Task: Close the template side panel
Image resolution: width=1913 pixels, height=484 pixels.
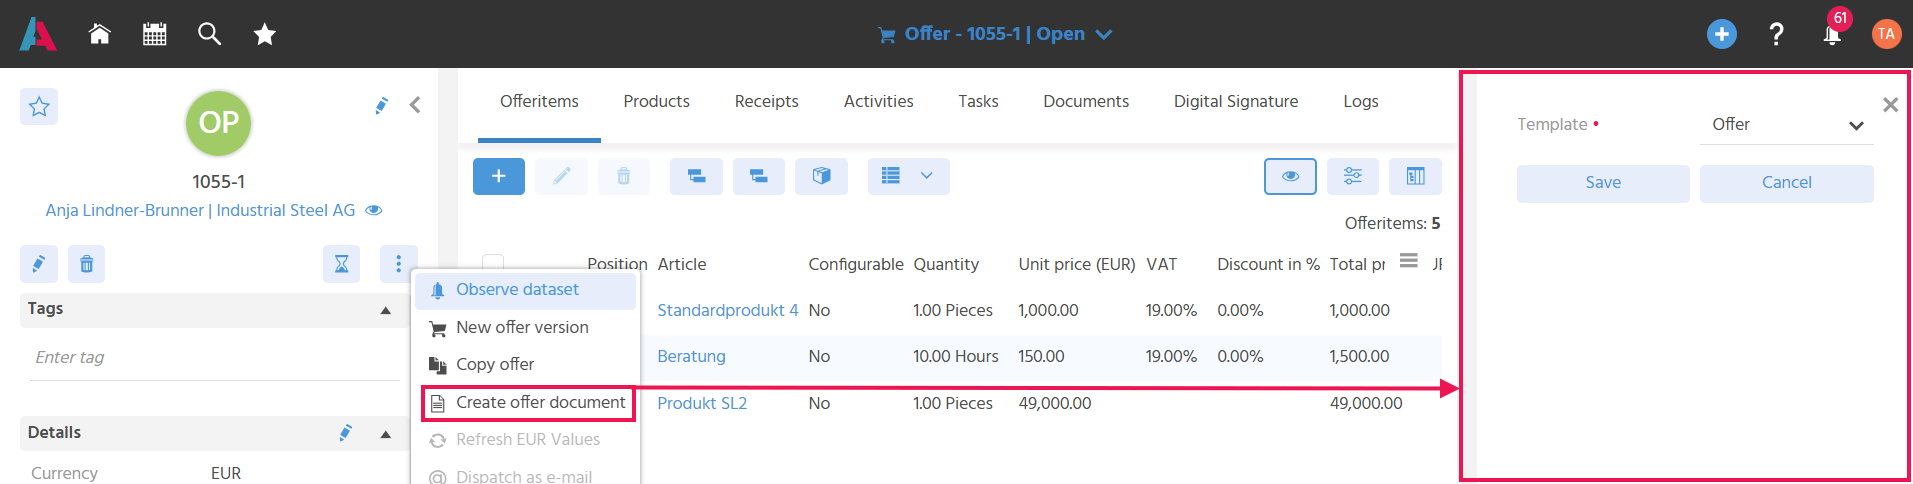Action: [x=1890, y=105]
